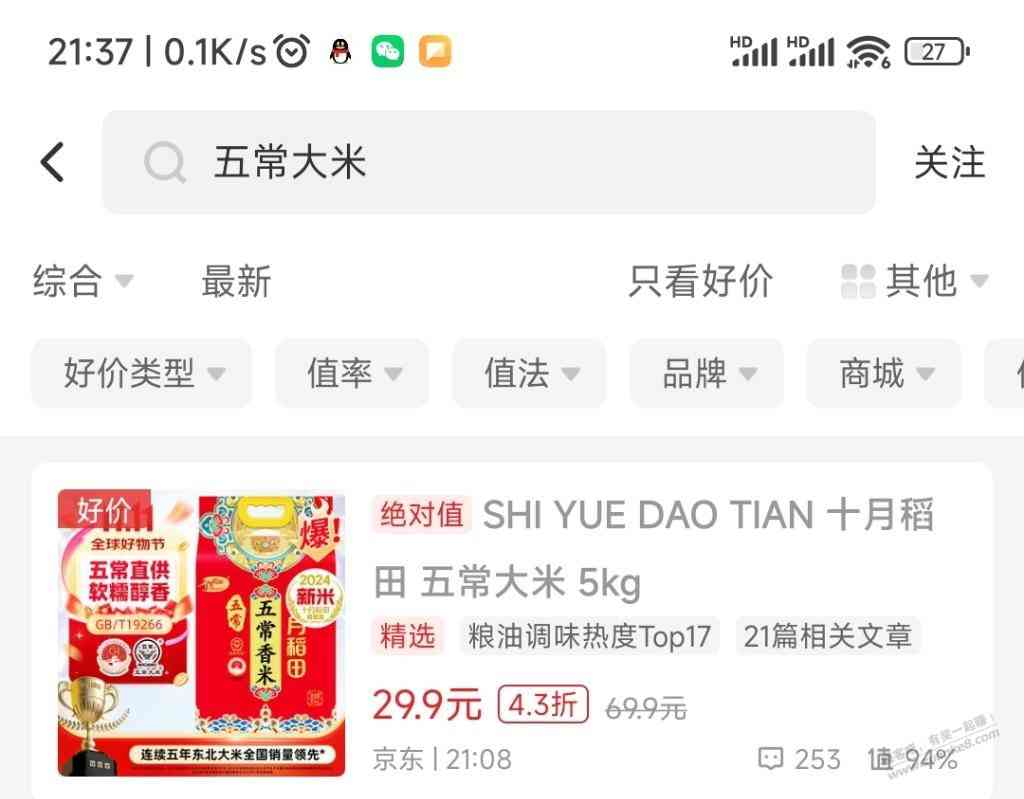Open the 好价类型 filter dropdown
The image size is (1024, 799).
pos(141,373)
